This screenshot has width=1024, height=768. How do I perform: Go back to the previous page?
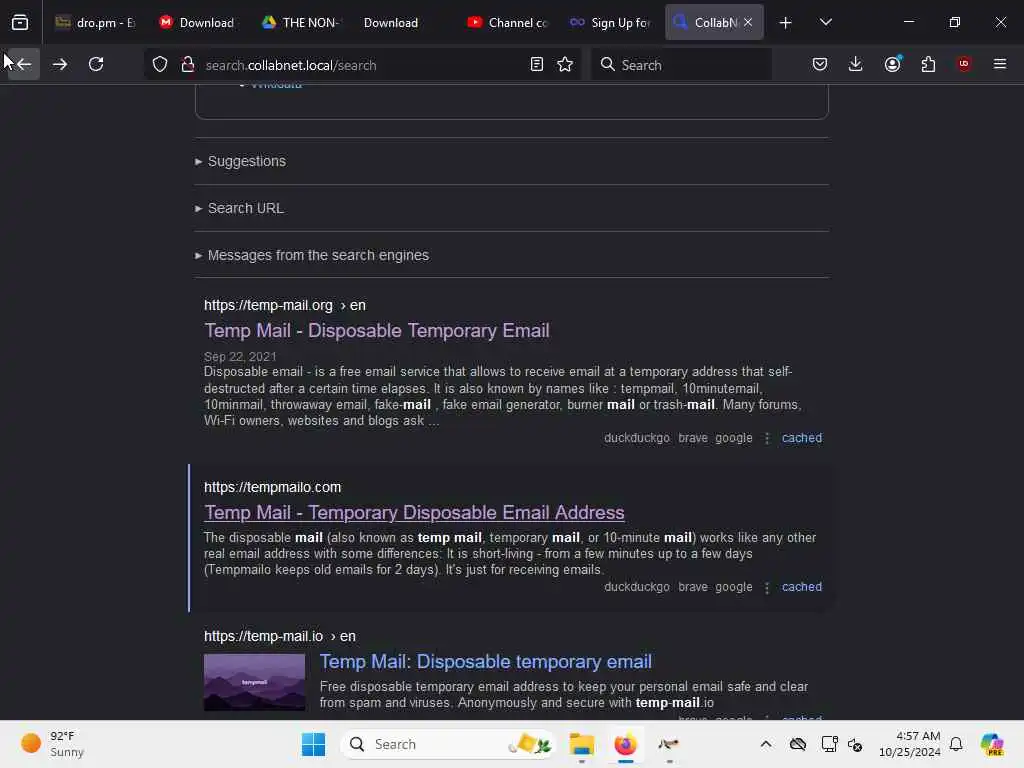click(x=24, y=64)
